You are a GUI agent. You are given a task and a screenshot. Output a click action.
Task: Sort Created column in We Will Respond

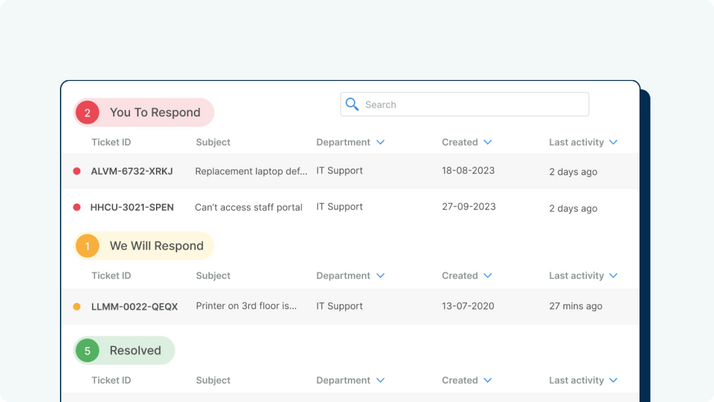click(x=488, y=275)
